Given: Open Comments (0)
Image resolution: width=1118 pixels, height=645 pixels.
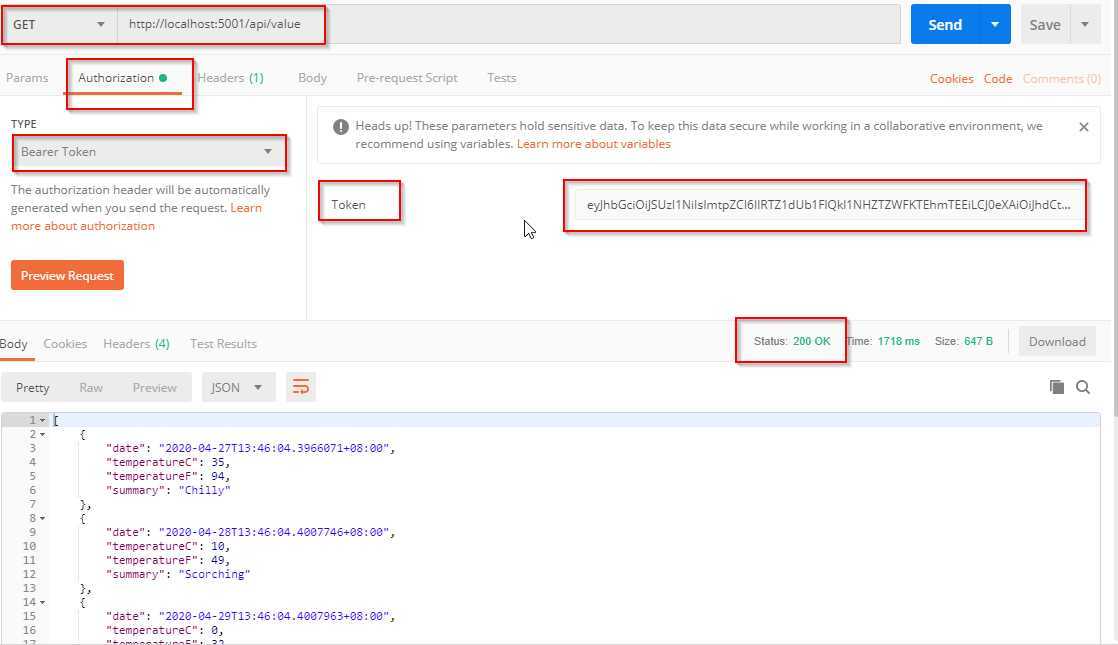Looking at the screenshot, I should 1062,78.
